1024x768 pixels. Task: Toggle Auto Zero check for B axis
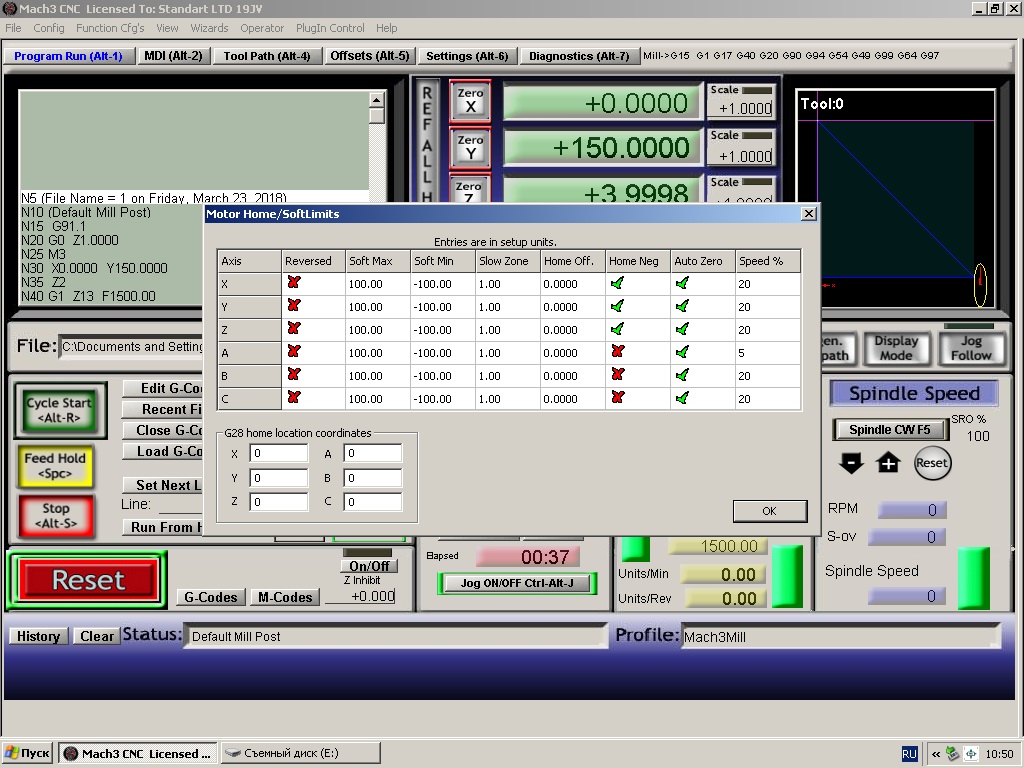682,374
